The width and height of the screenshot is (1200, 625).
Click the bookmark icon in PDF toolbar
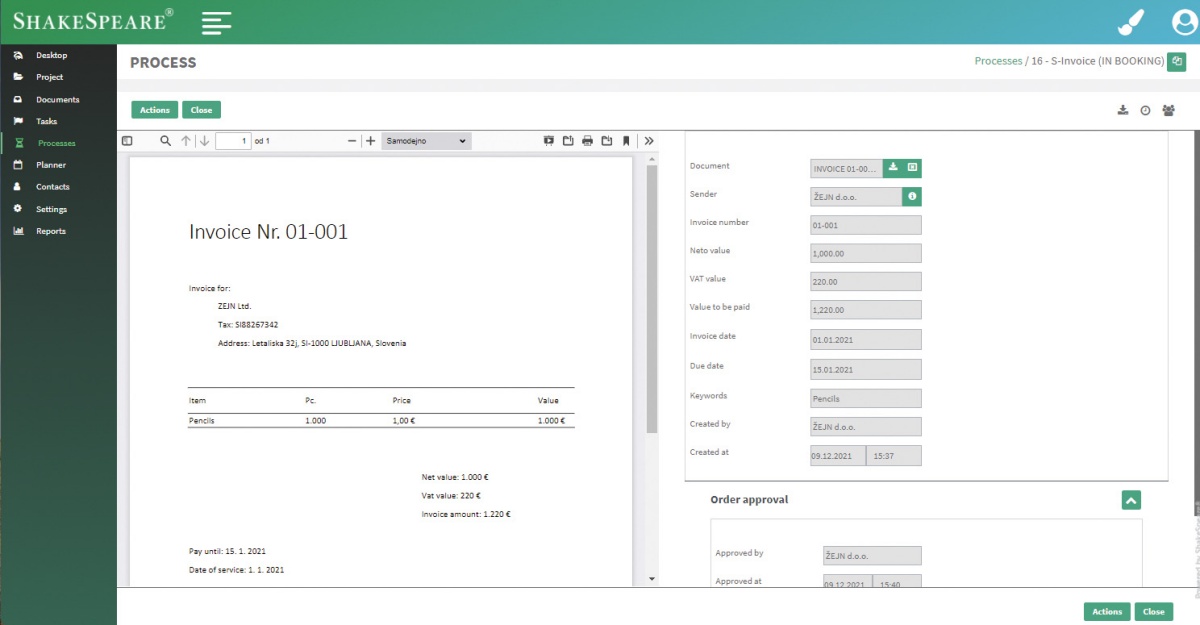click(626, 141)
